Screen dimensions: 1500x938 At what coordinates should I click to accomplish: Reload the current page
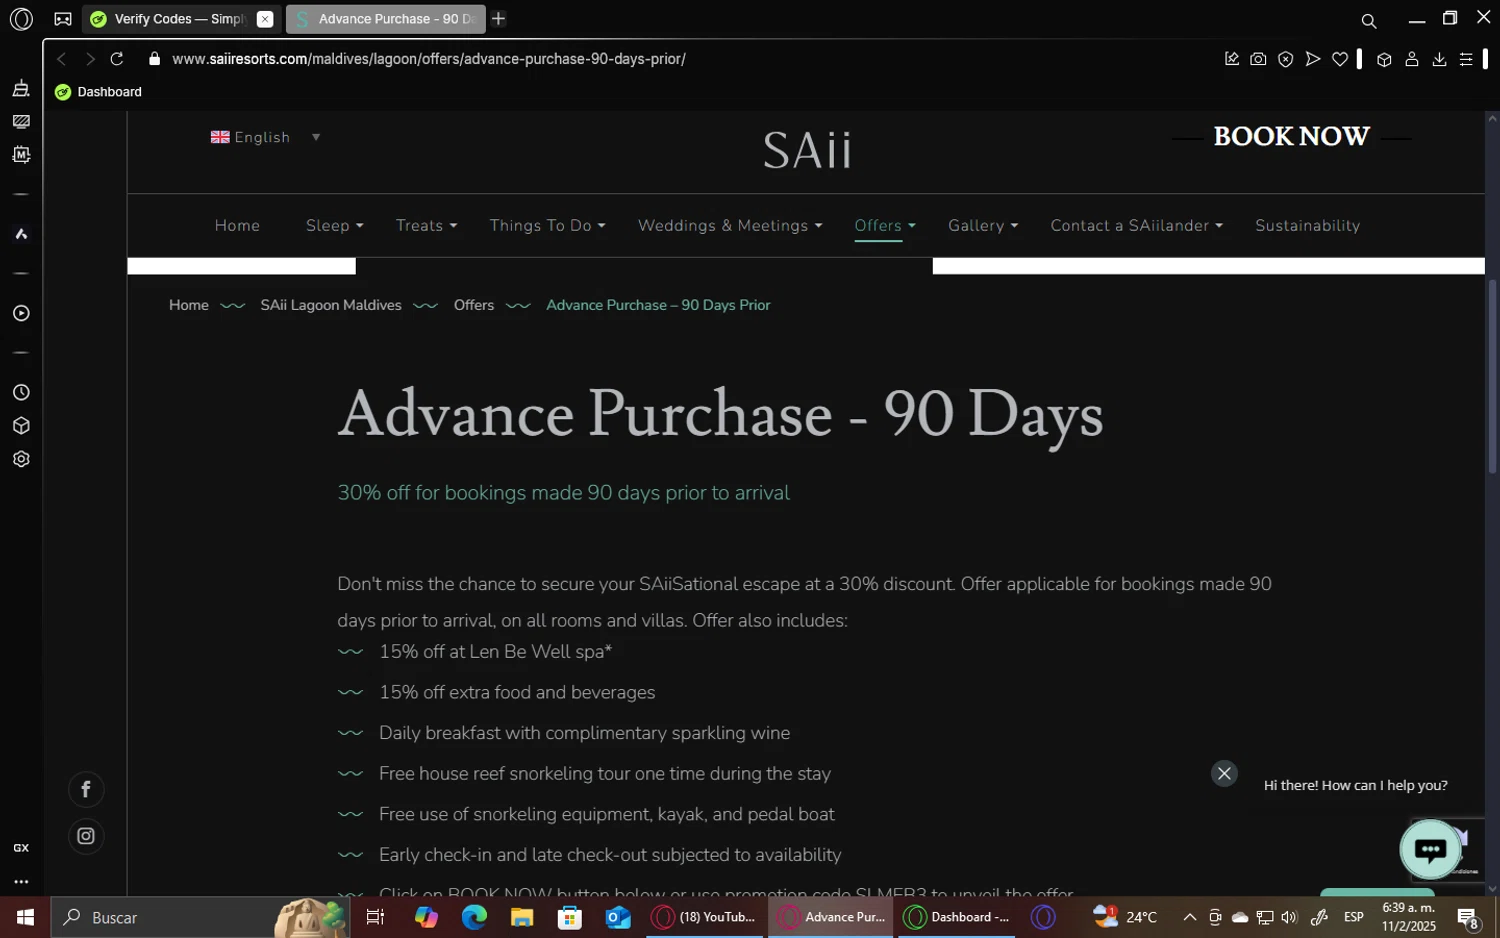click(117, 59)
